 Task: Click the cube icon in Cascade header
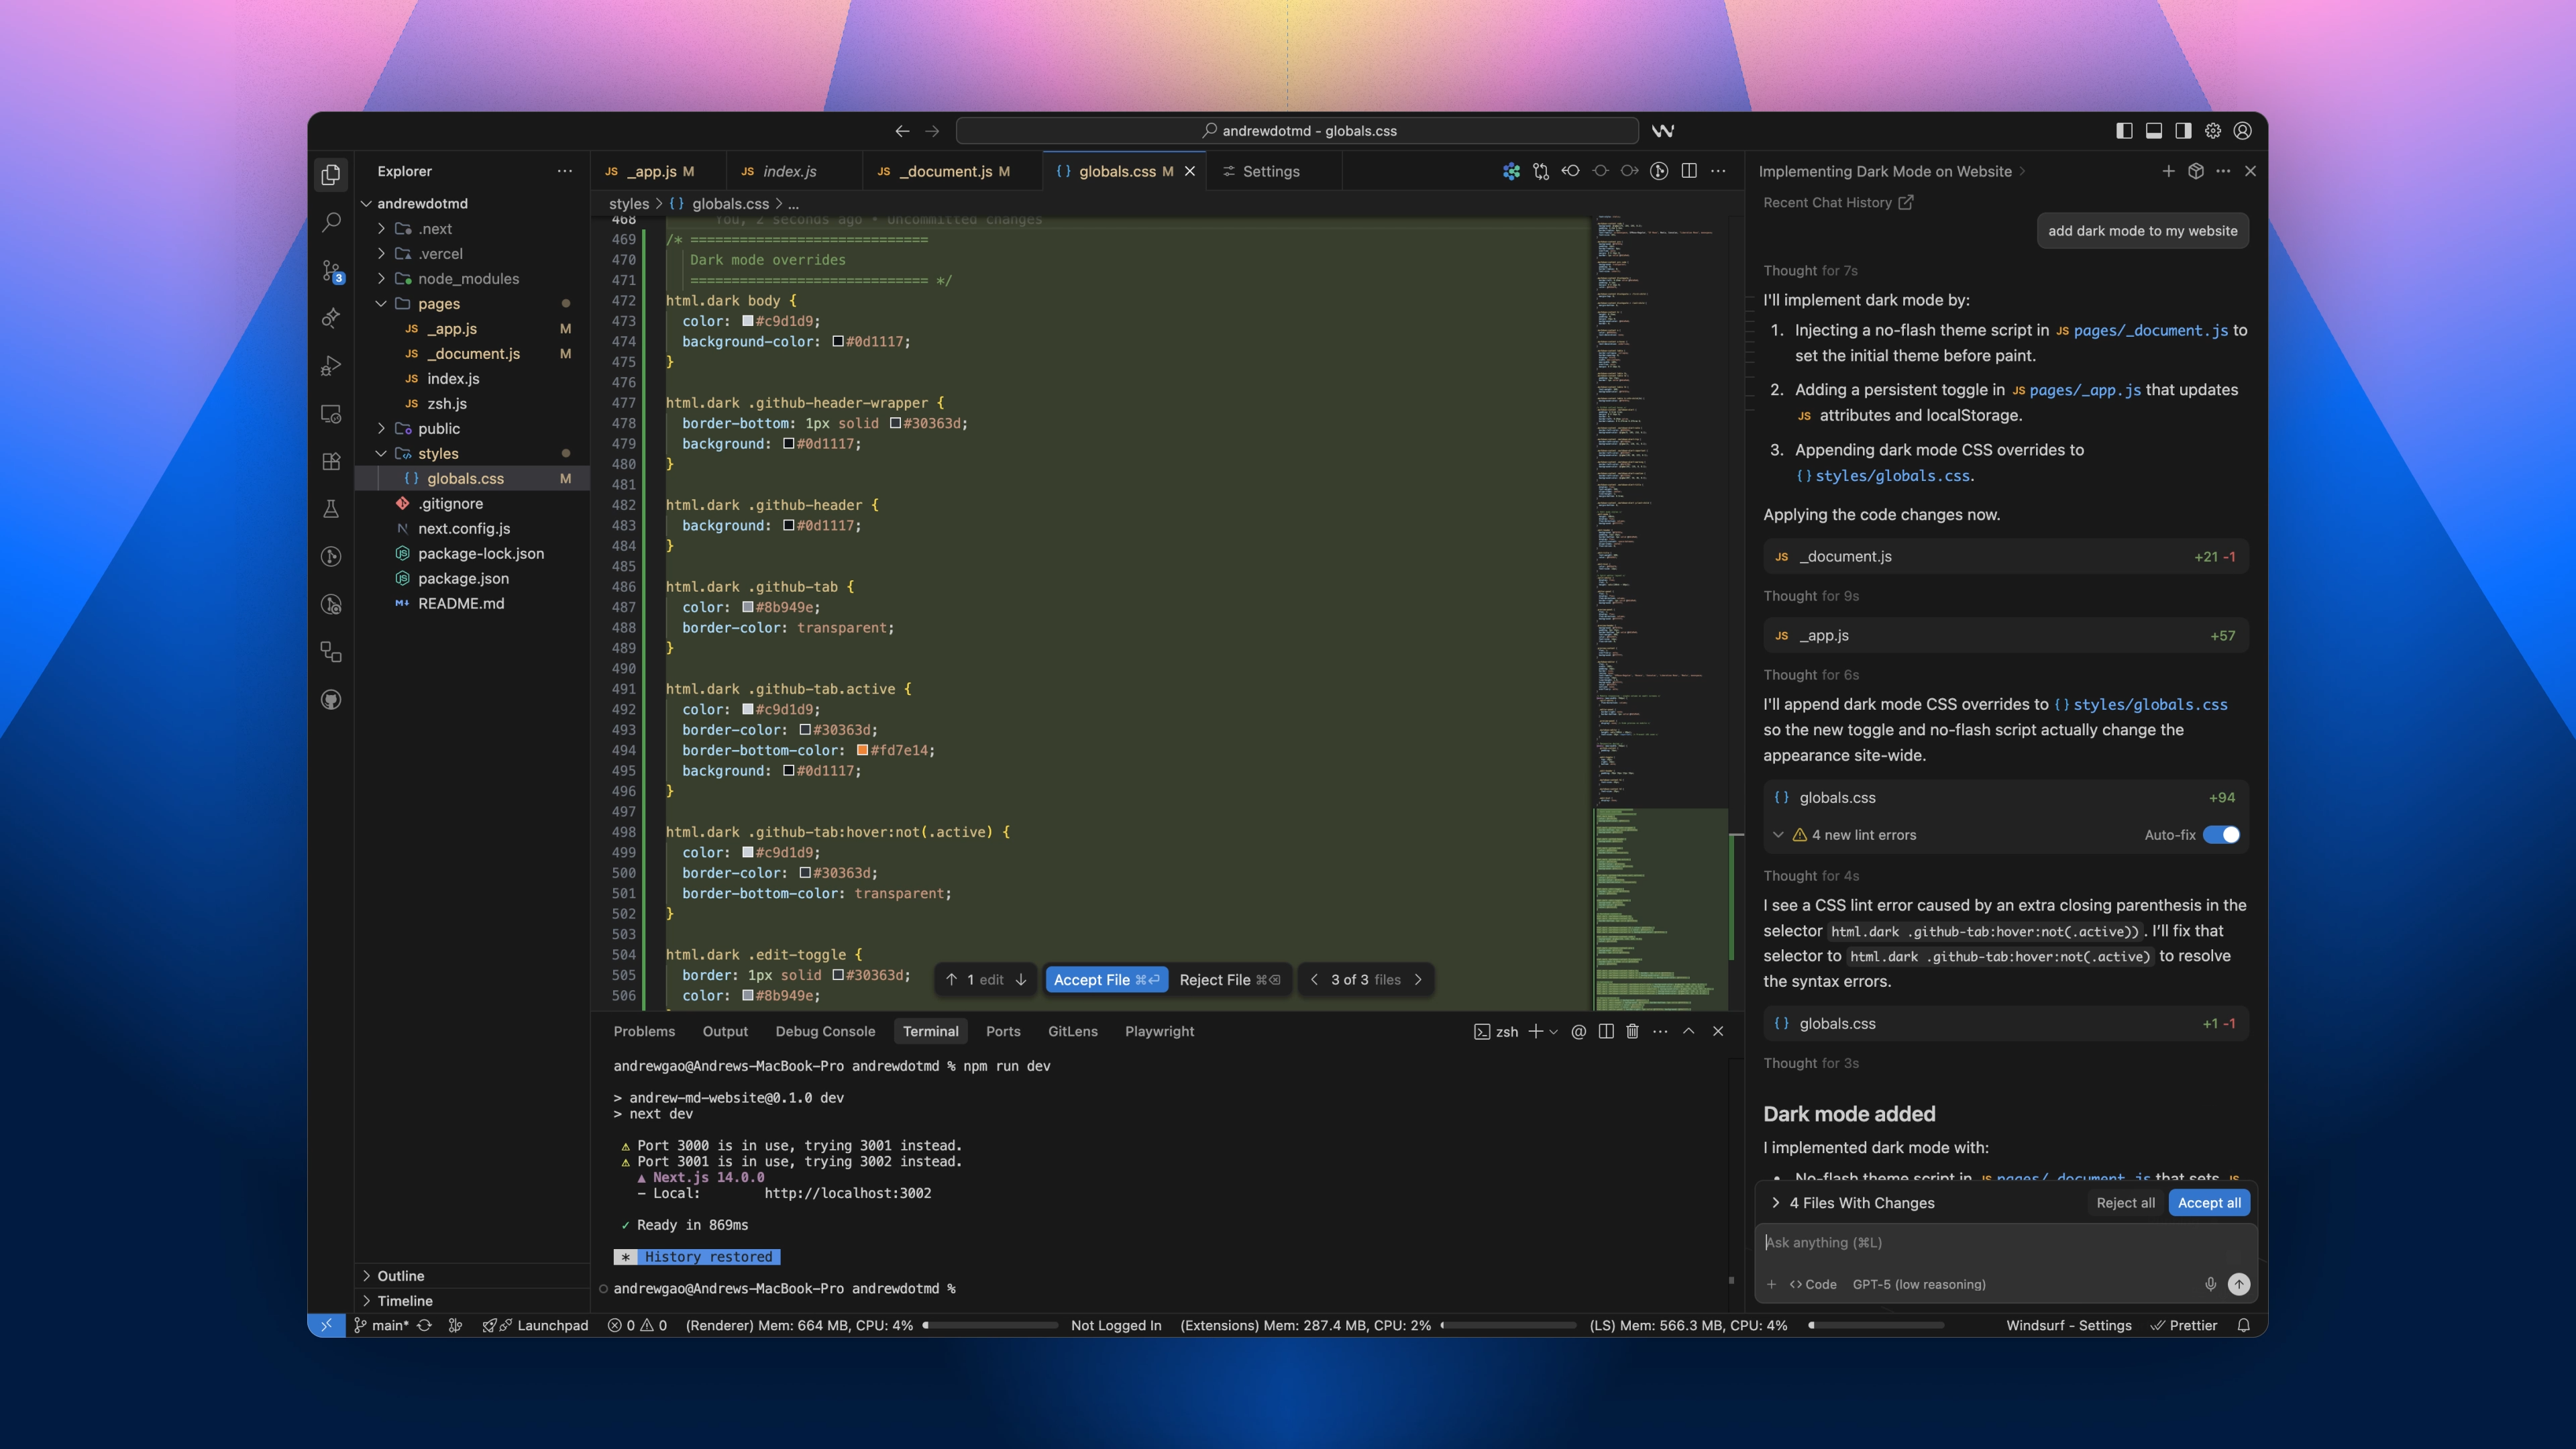pyautogui.click(x=2196, y=171)
